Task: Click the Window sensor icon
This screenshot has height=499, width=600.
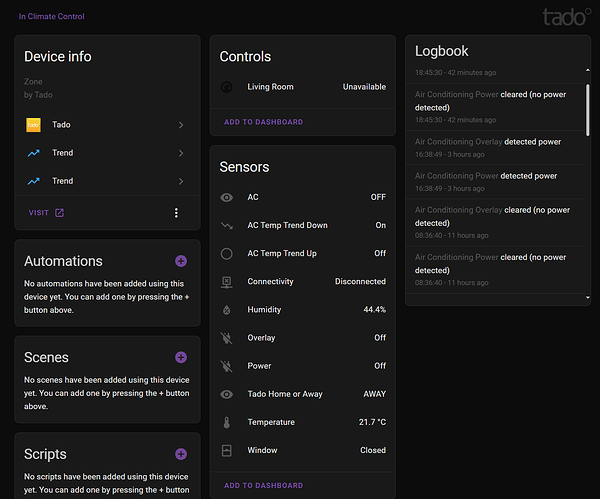Action: pos(226,450)
